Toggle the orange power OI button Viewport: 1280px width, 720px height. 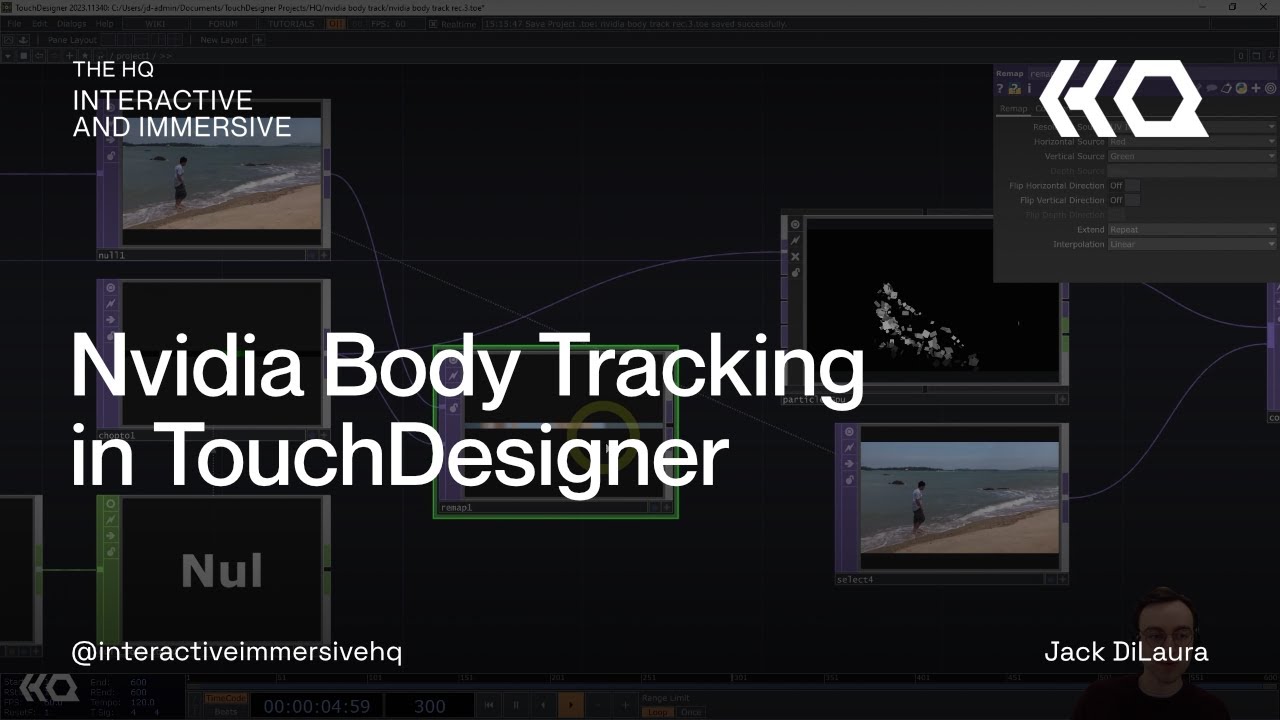coord(337,23)
